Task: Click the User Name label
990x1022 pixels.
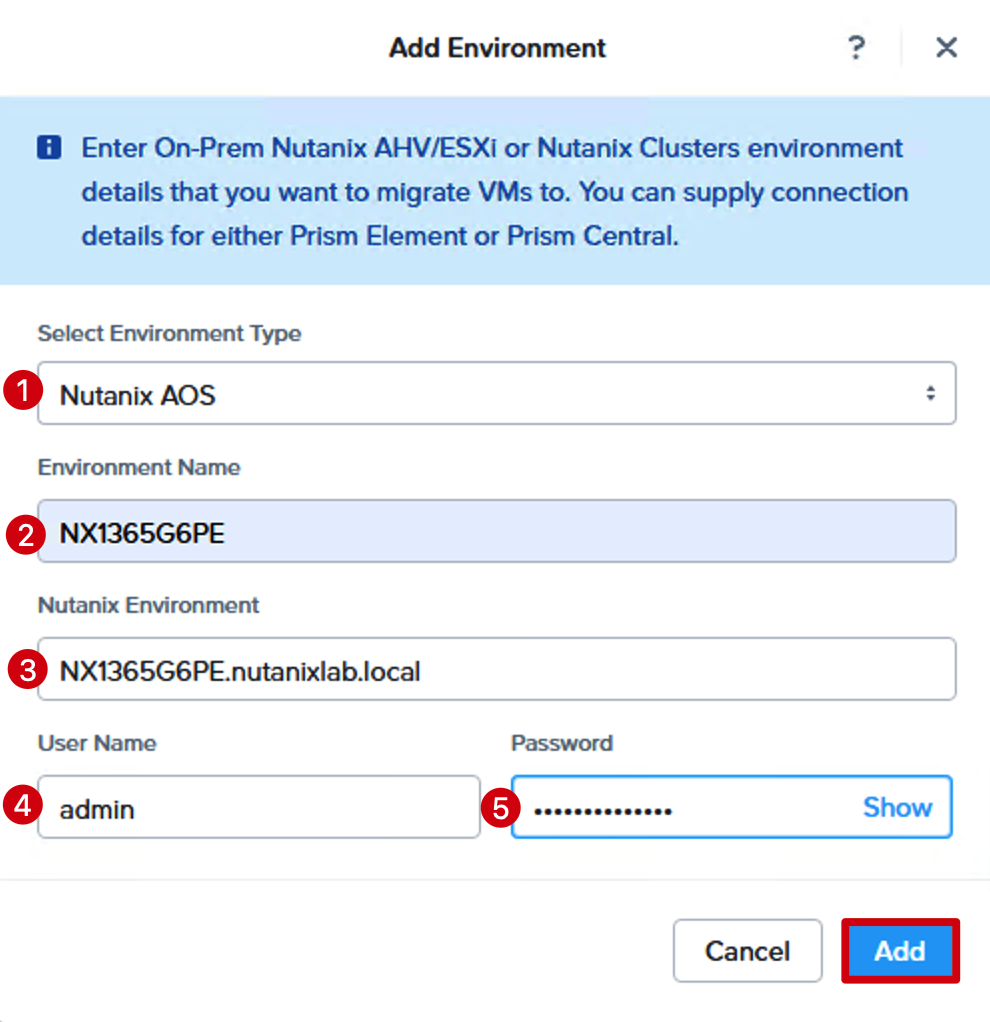Action: (97, 743)
